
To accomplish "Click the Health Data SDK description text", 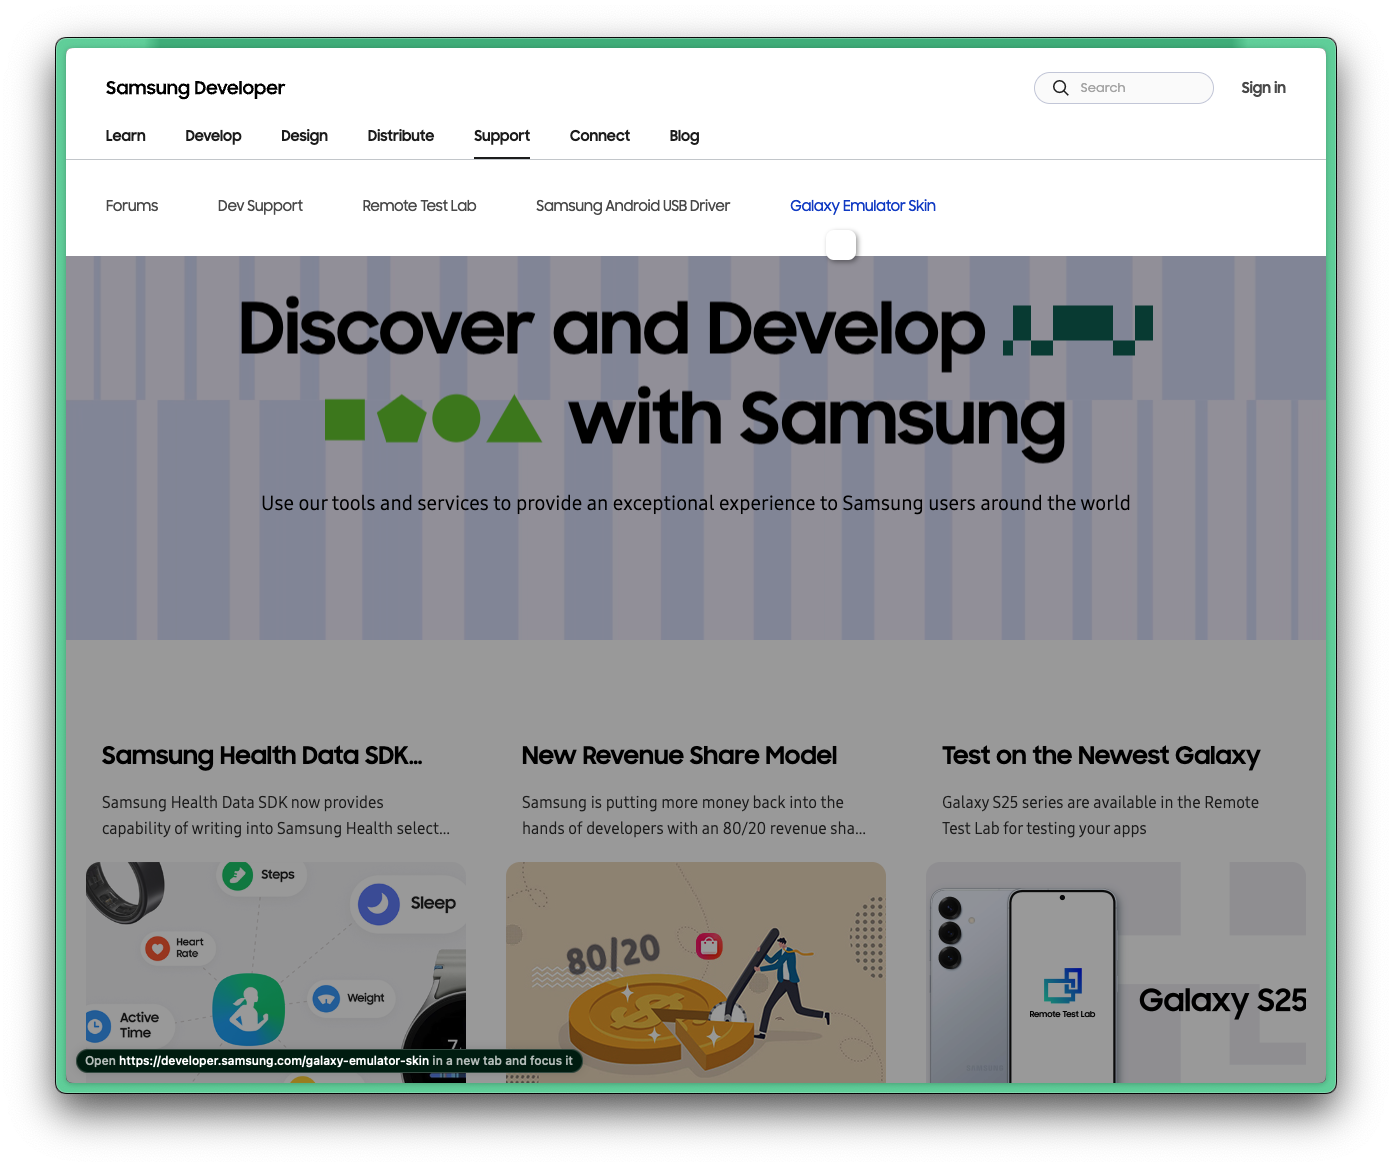I will pyautogui.click(x=276, y=816).
